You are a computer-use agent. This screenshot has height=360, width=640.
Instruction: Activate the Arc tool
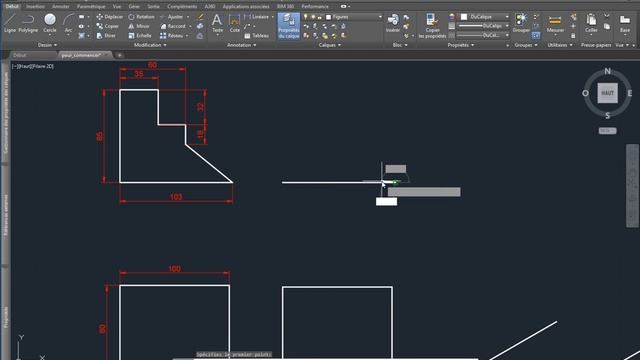68,23
